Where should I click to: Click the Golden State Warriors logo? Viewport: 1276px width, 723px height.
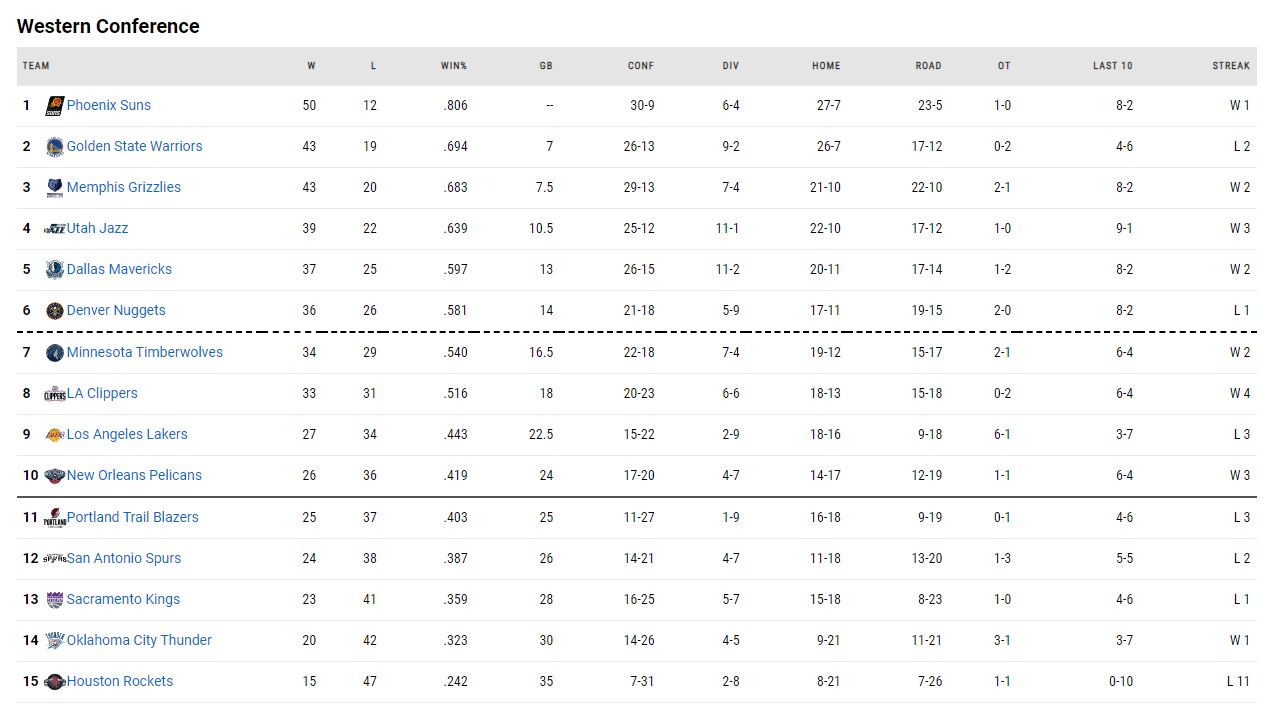coord(53,146)
